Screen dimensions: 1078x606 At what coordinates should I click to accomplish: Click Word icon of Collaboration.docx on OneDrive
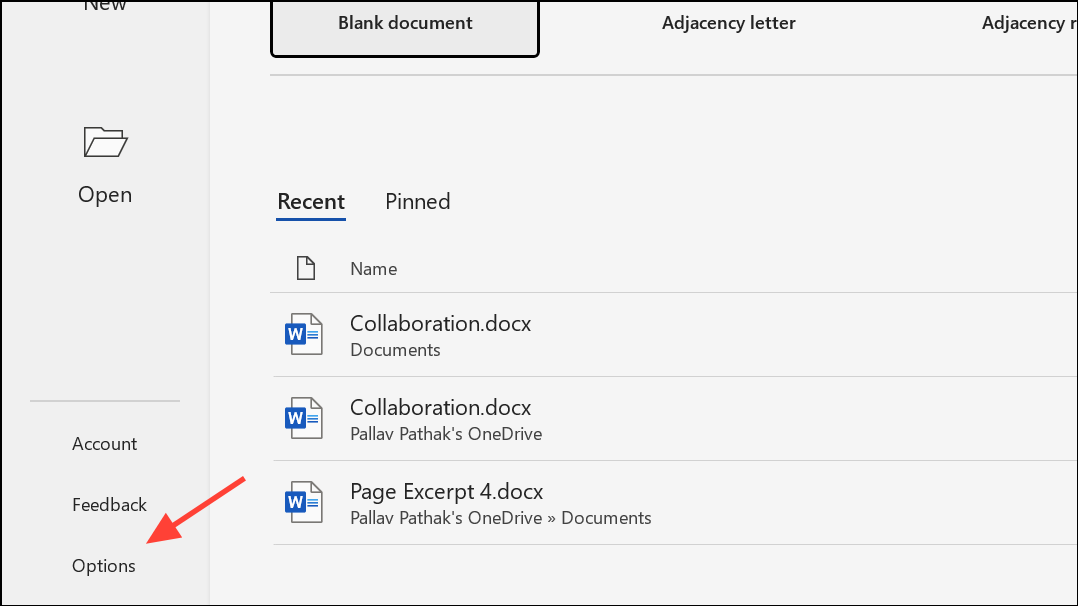(x=304, y=418)
